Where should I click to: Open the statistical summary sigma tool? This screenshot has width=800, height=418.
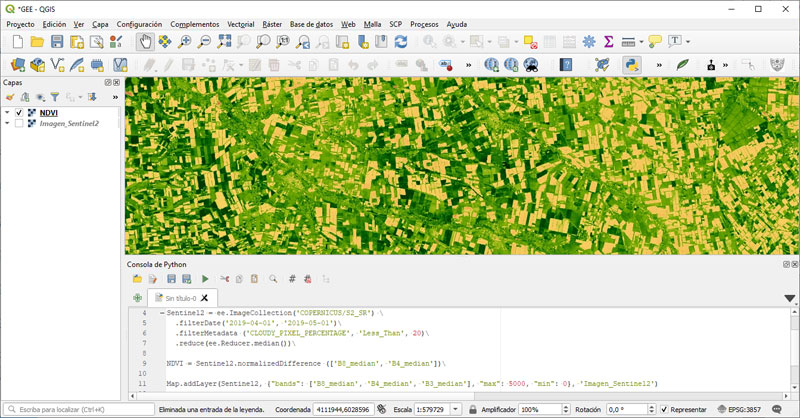(608, 42)
